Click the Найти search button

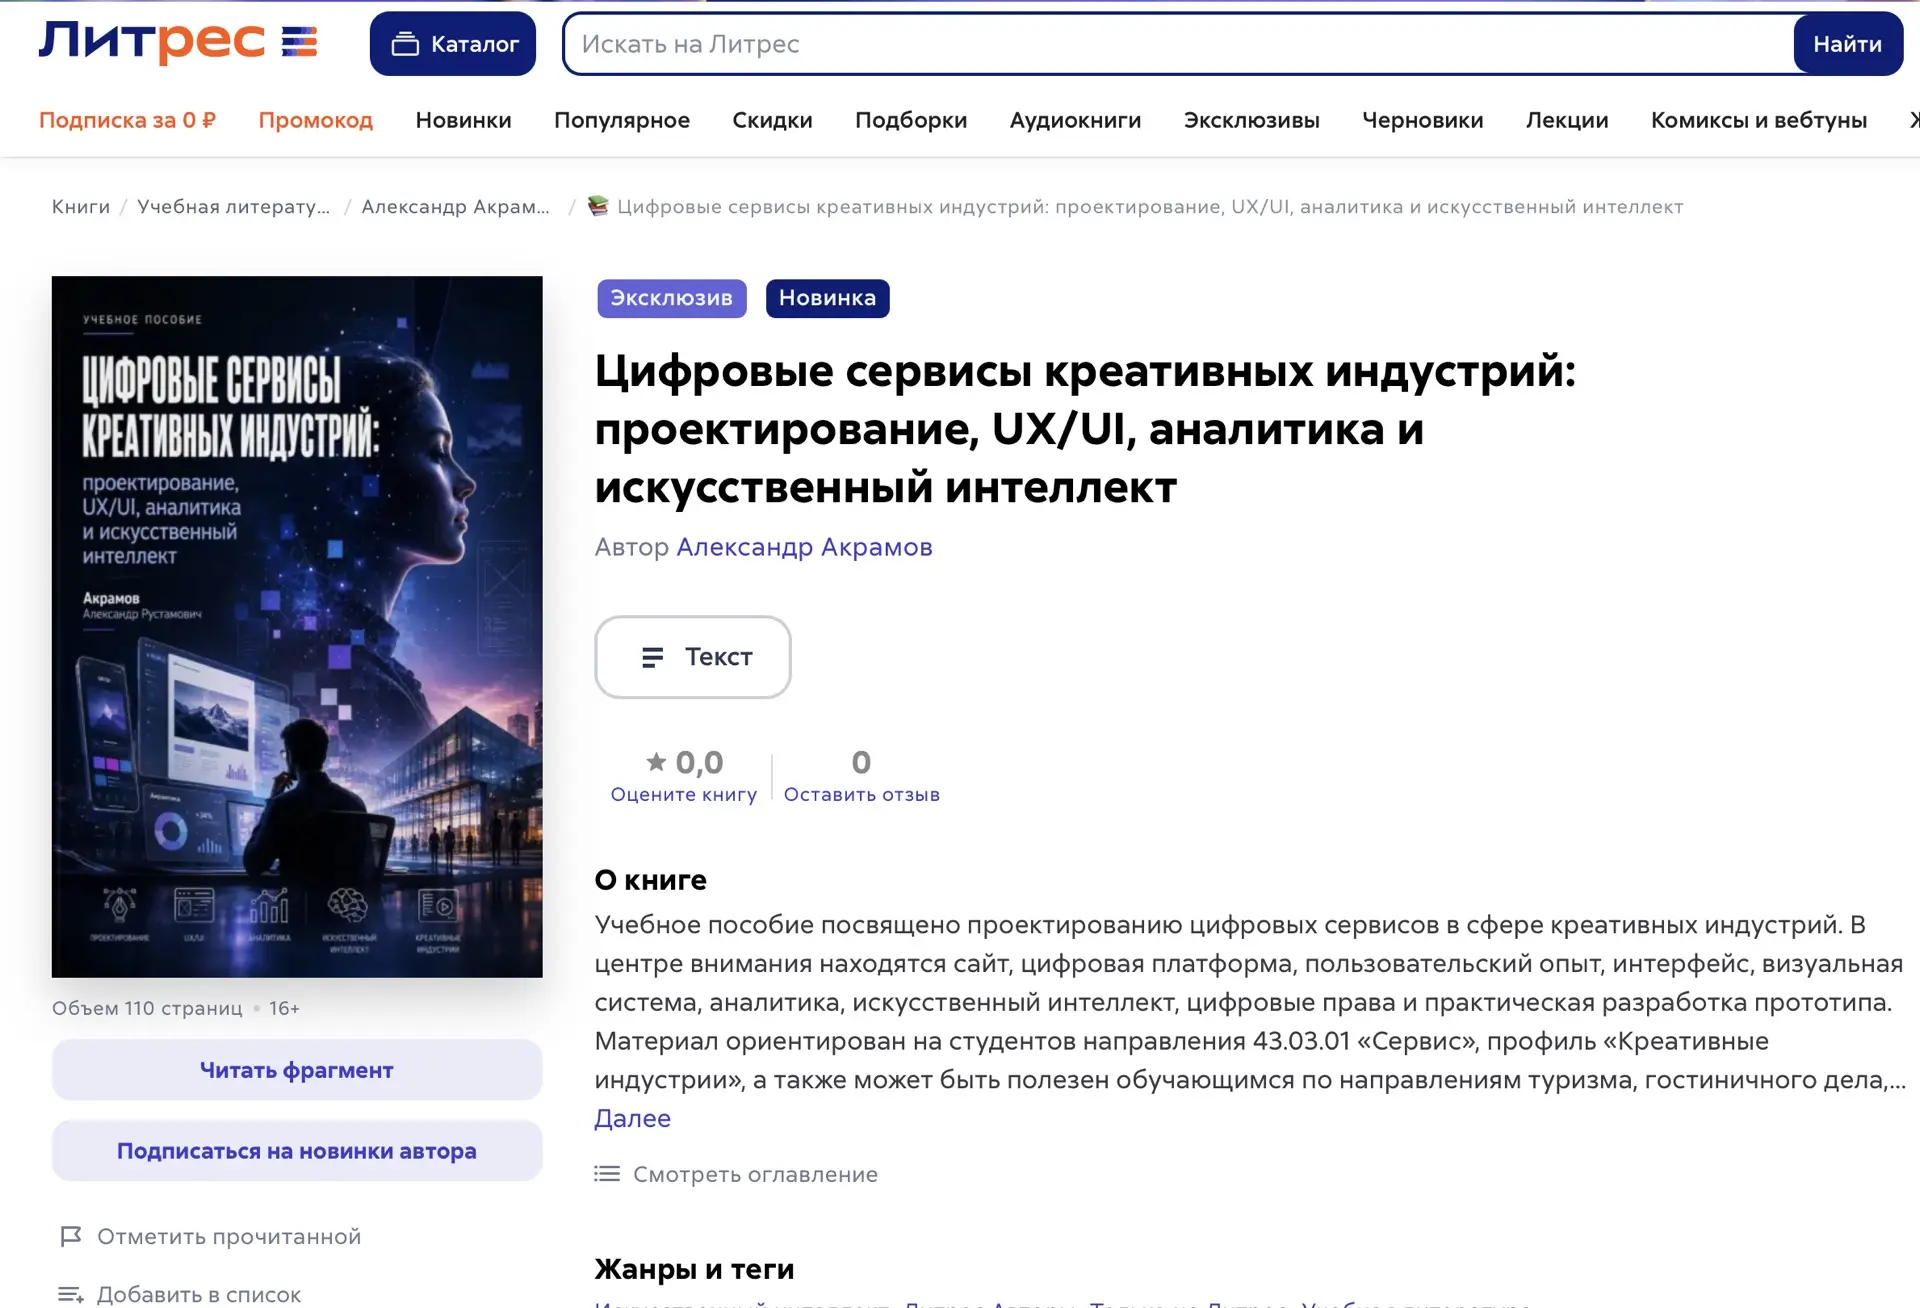point(1847,44)
